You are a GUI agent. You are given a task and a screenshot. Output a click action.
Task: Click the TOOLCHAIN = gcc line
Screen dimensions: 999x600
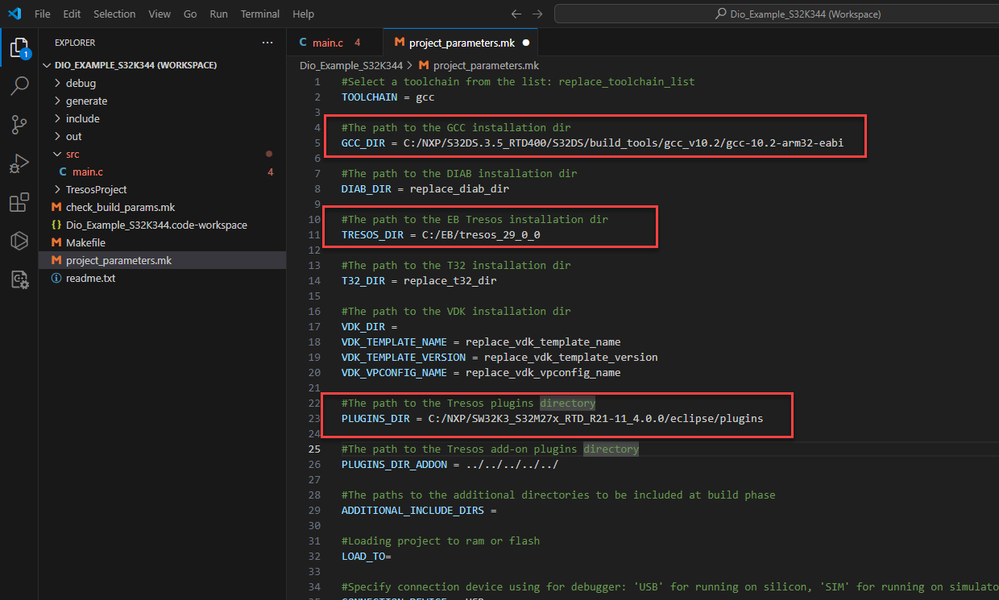tap(387, 97)
